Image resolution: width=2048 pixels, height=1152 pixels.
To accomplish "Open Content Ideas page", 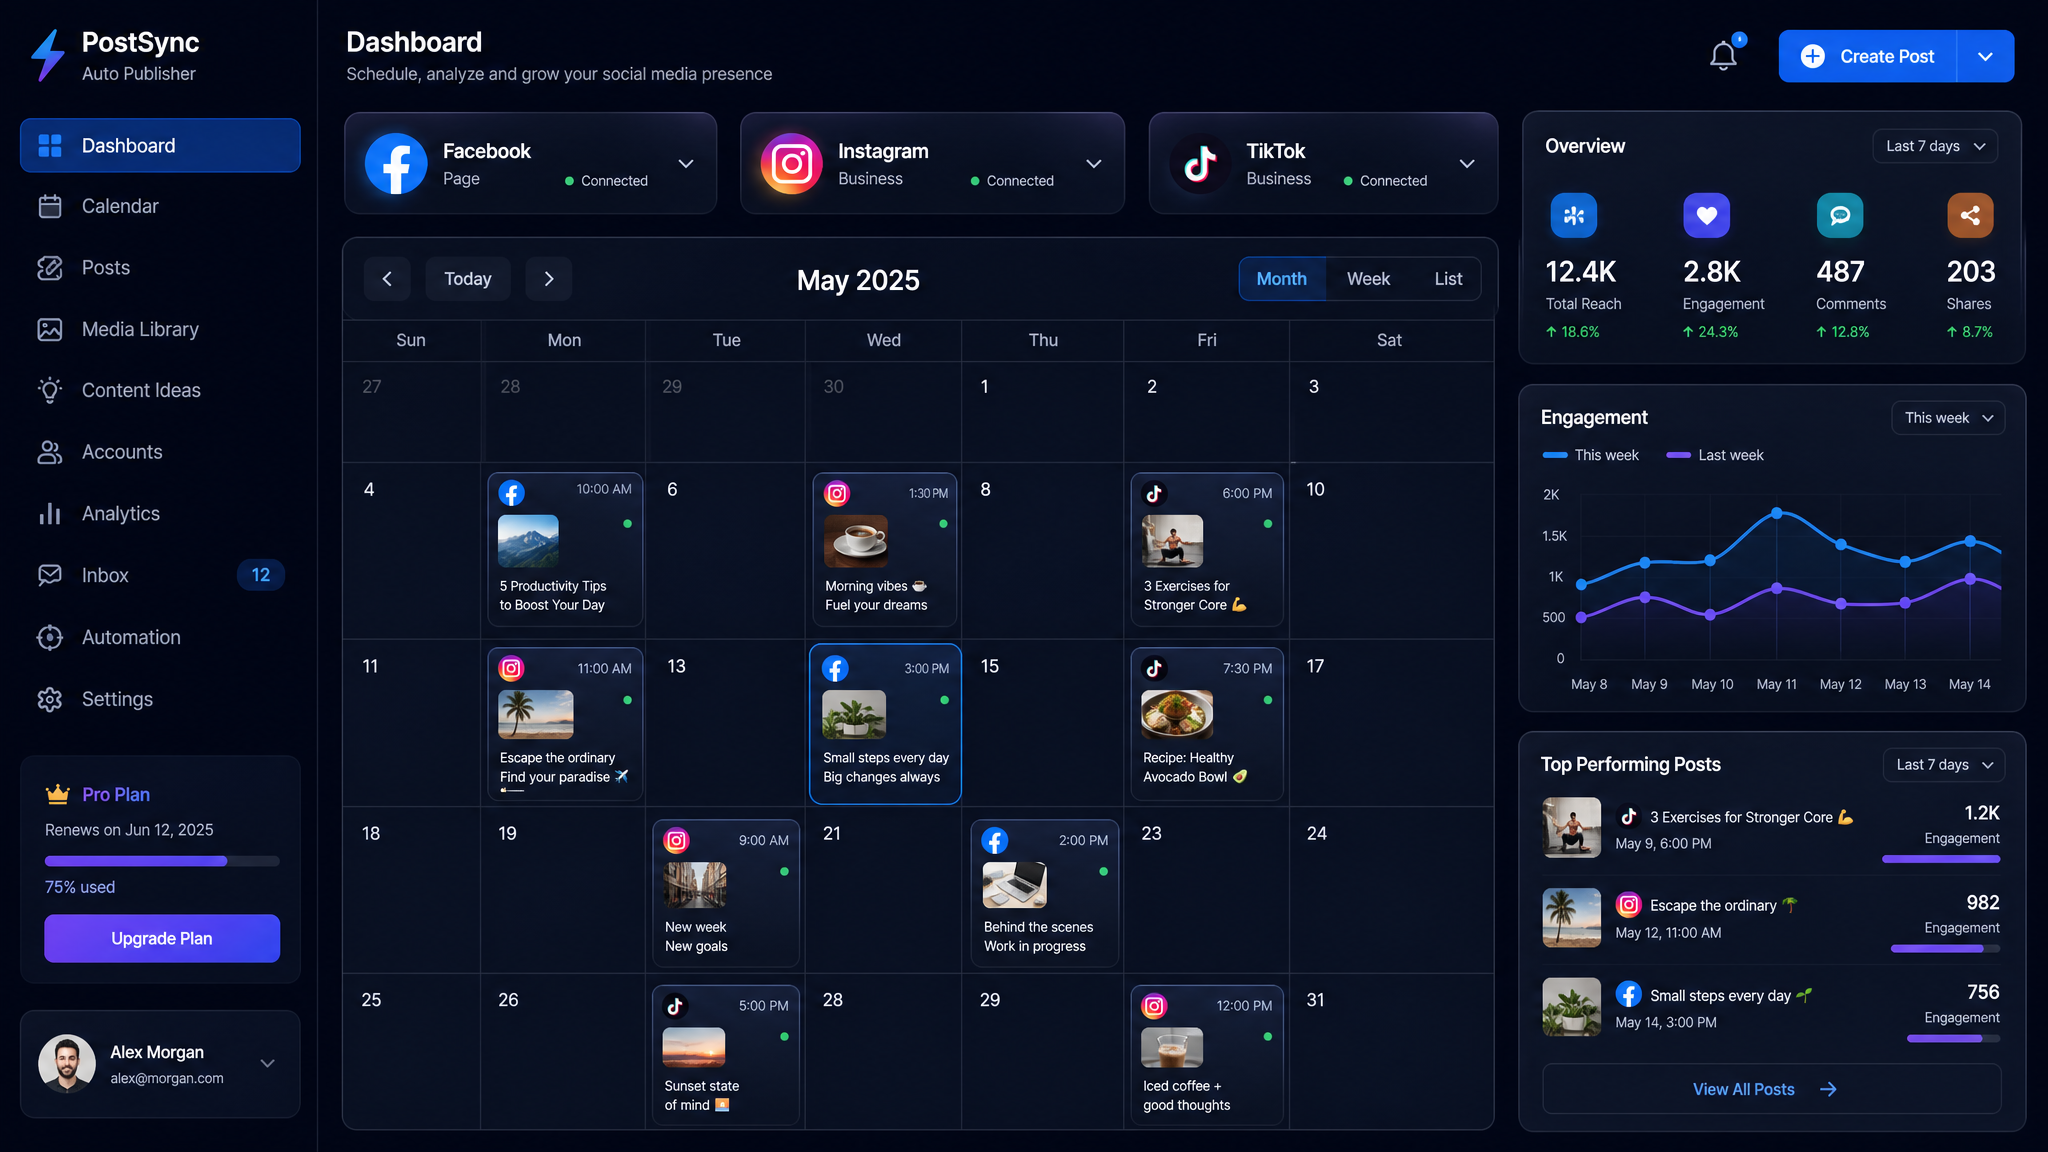I will tap(160, 390).
